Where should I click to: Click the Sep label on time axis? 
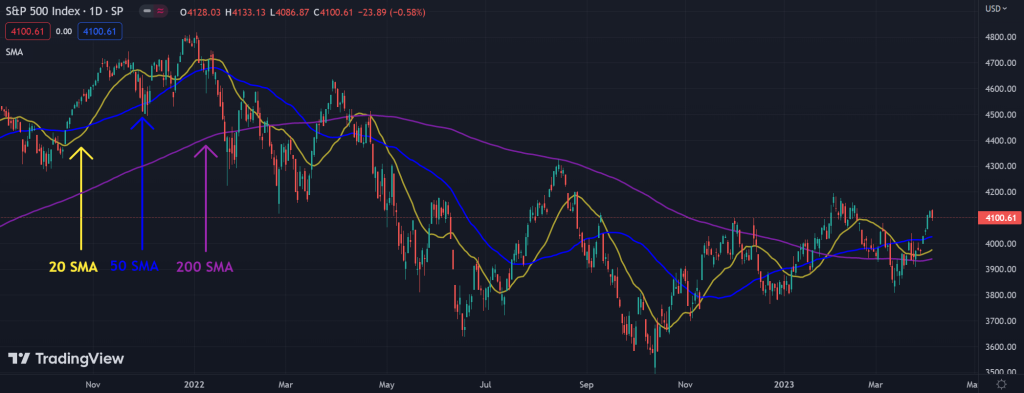586,385
